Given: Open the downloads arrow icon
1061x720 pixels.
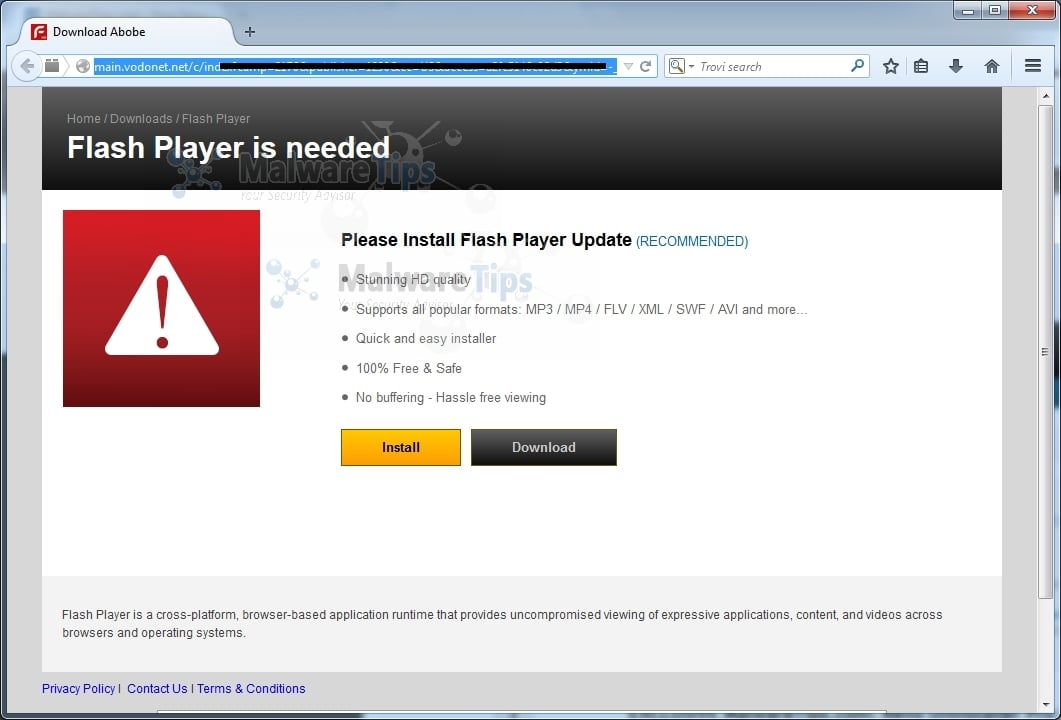Looking at the screenshot, I should coord(955,66).
